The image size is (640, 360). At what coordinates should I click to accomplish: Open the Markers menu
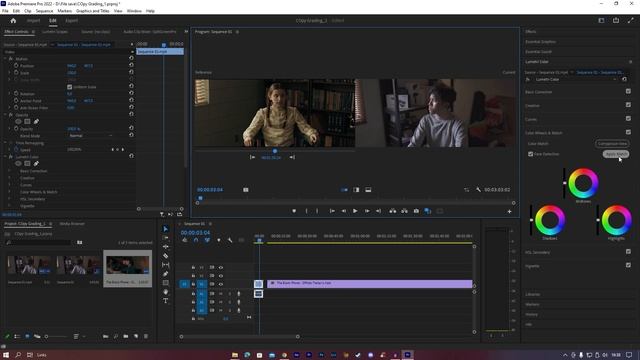64,11
